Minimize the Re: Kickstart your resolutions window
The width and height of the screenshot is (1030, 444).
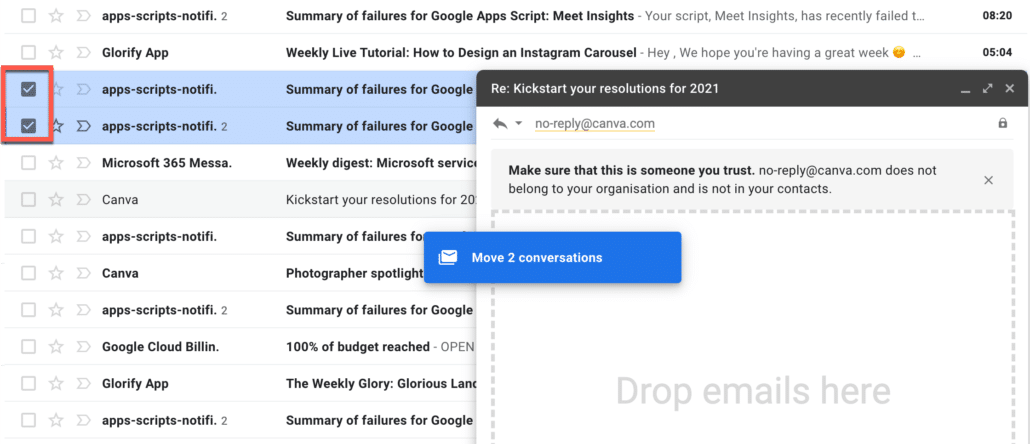click(966, 89)
